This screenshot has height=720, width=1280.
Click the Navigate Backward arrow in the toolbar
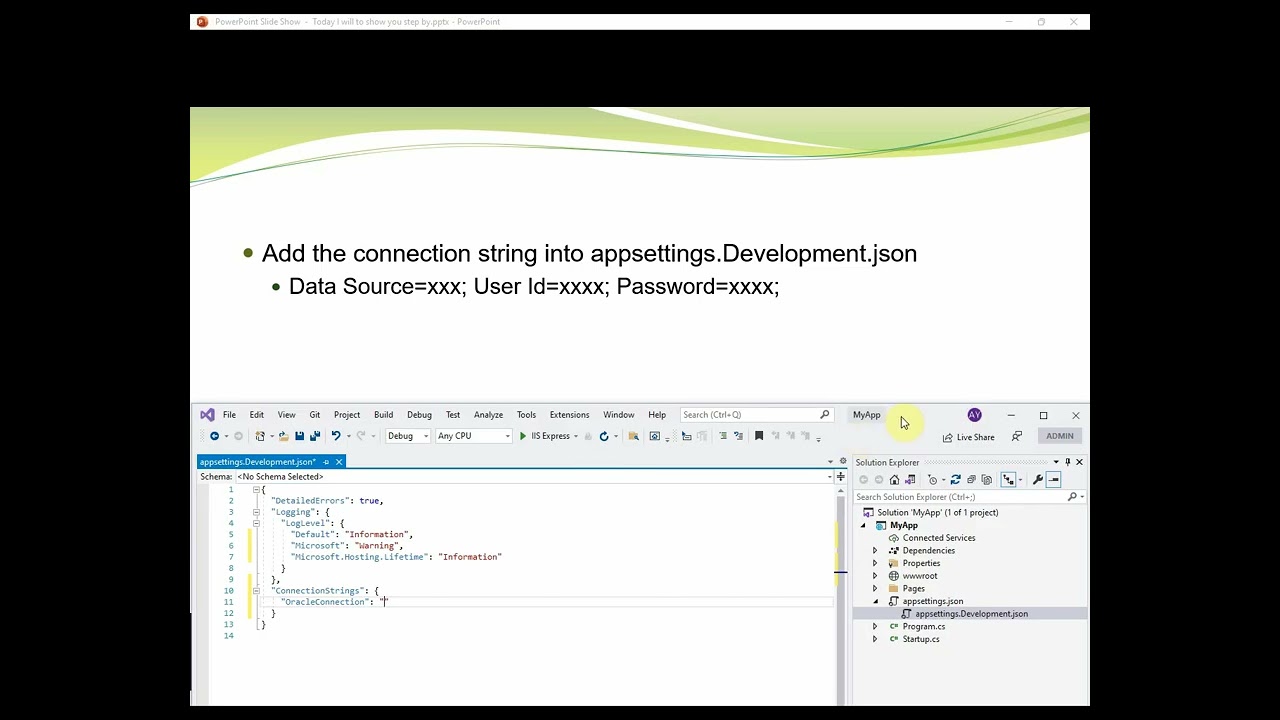[214, 436]
